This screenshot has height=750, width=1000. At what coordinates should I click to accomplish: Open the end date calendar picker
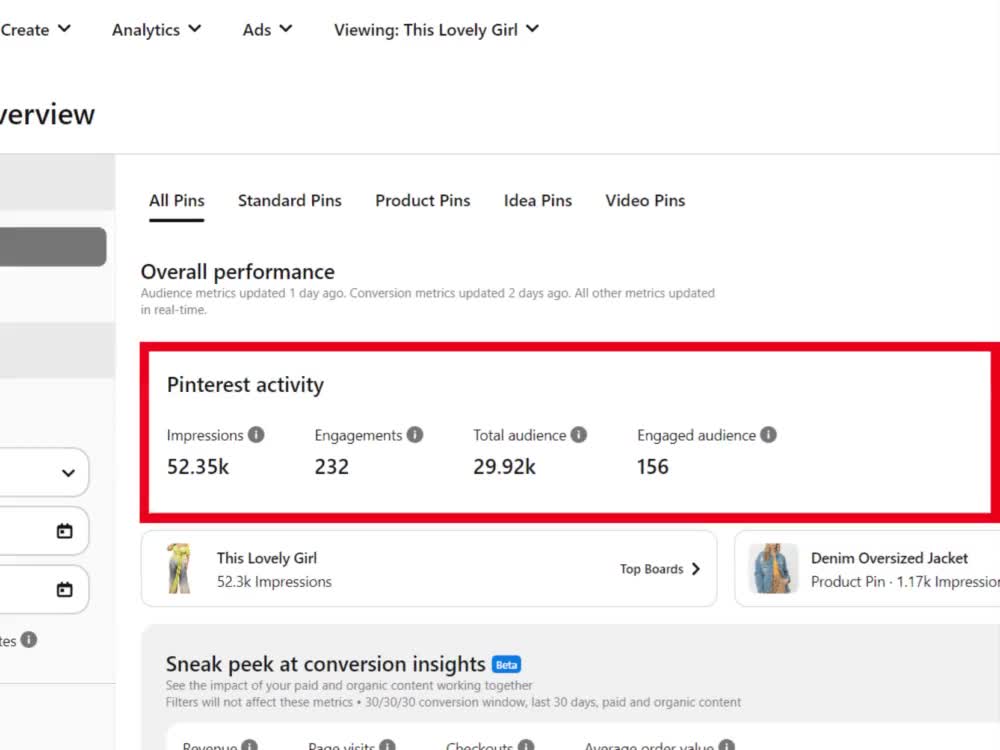point(64,589)
